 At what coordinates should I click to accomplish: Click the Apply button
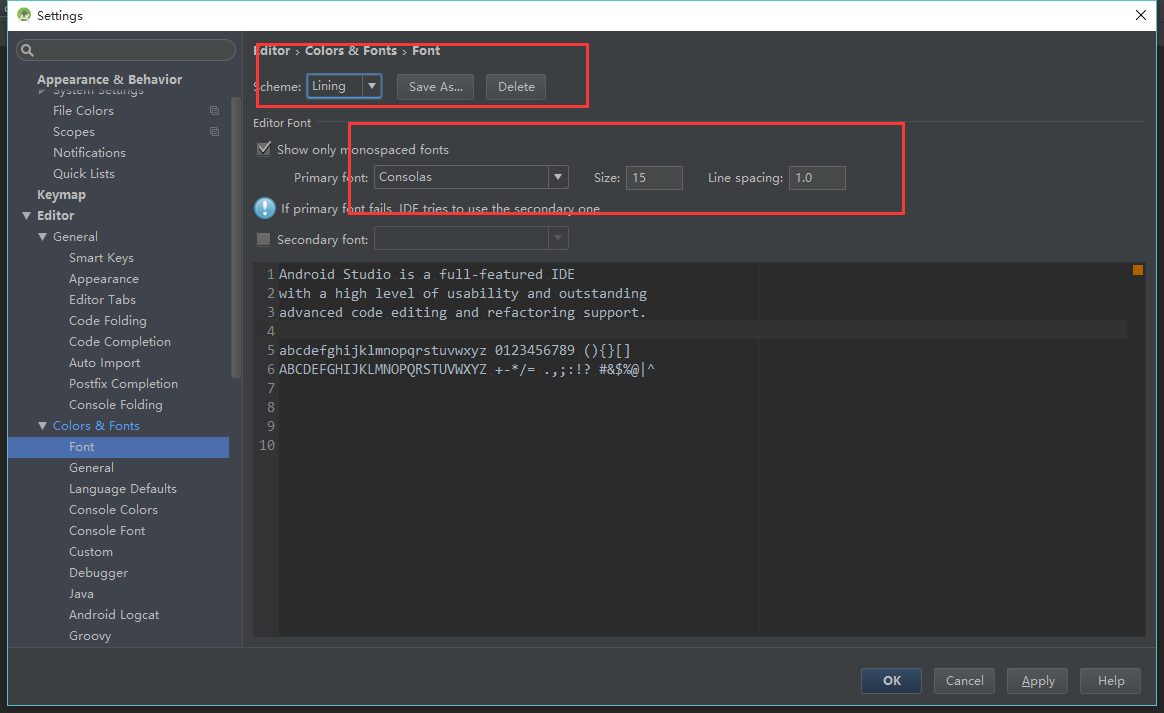1037,680
